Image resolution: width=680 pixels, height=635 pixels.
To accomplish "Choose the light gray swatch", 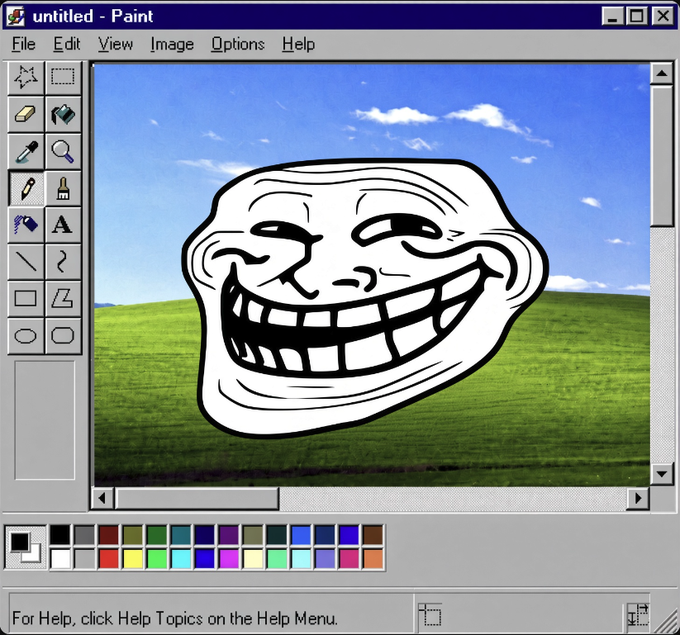I will 84,559.
